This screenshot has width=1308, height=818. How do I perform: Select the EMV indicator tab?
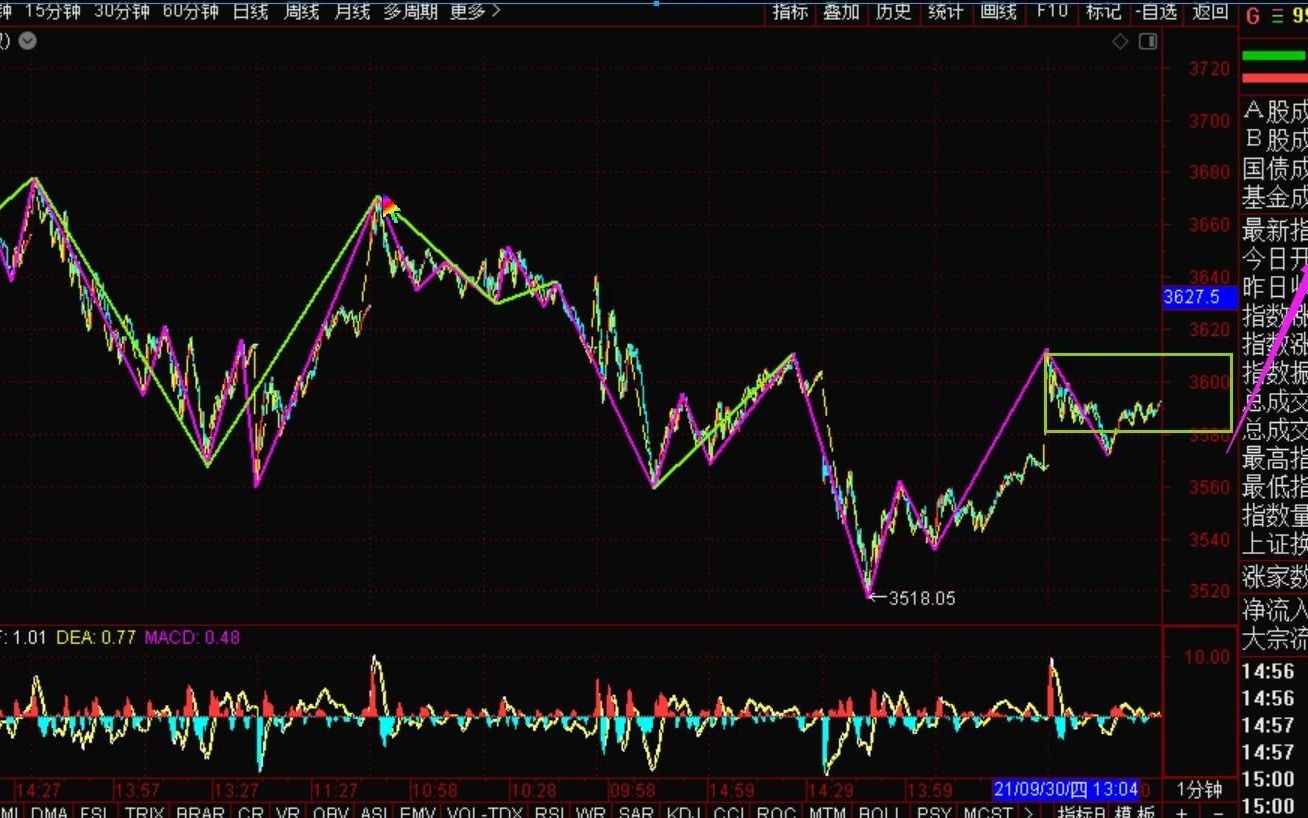(x=420, y=813)
